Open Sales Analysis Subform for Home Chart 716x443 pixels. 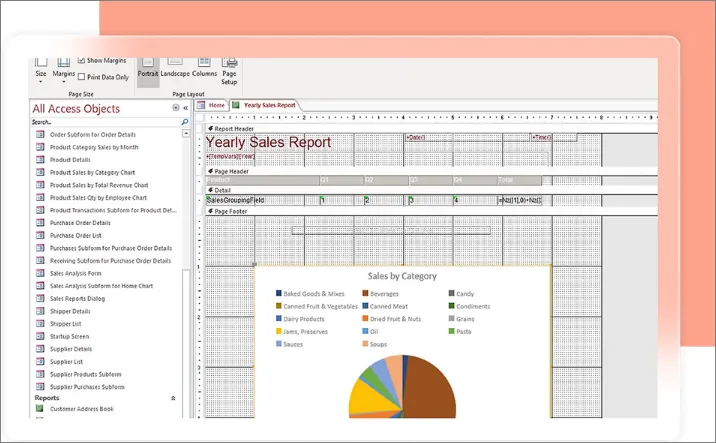tap(101, 286)
